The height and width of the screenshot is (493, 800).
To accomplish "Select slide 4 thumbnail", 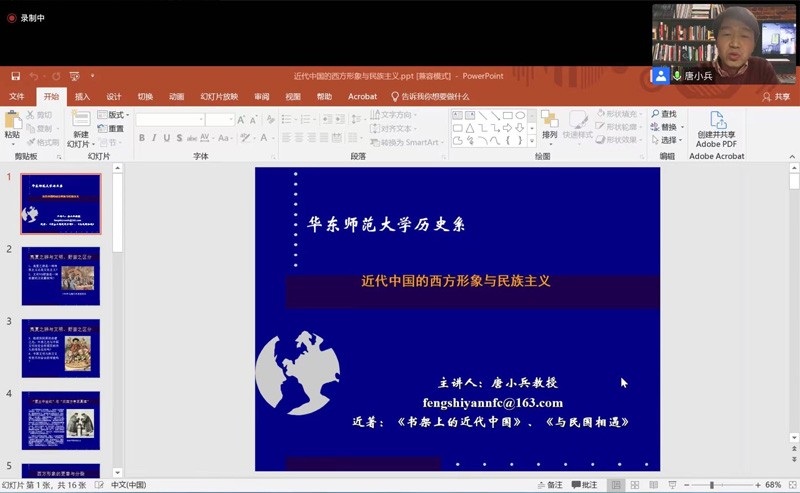I will (x=61, y=421).
